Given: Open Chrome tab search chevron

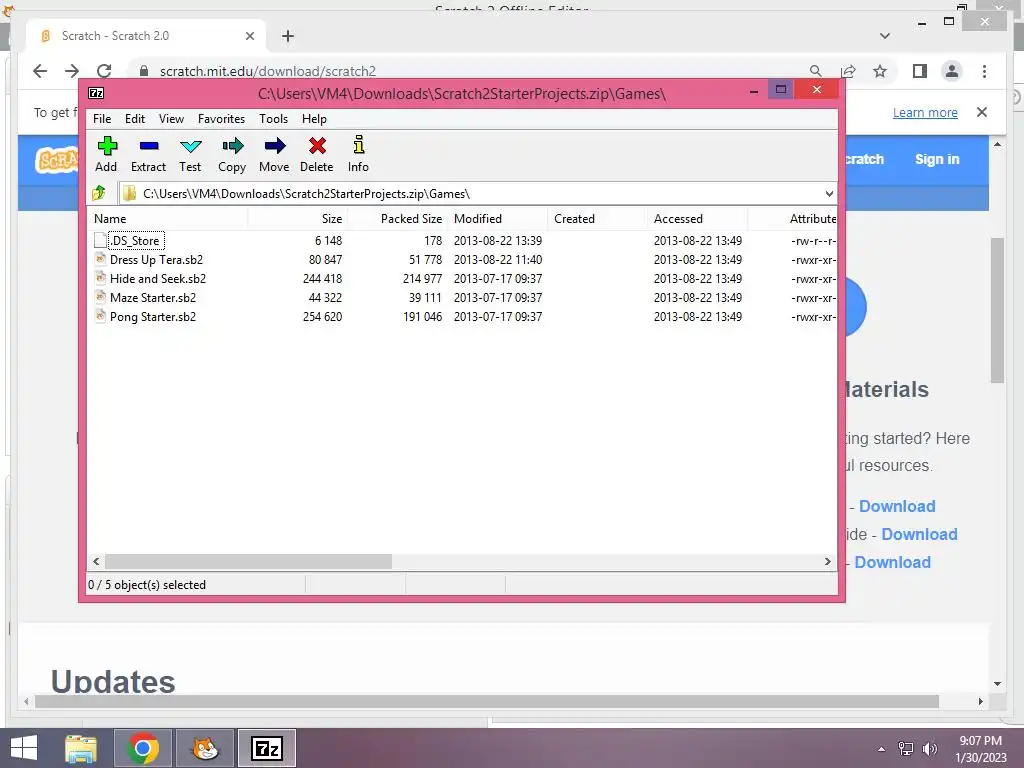Looking at the screenshot, I should (x=884, y=36).
